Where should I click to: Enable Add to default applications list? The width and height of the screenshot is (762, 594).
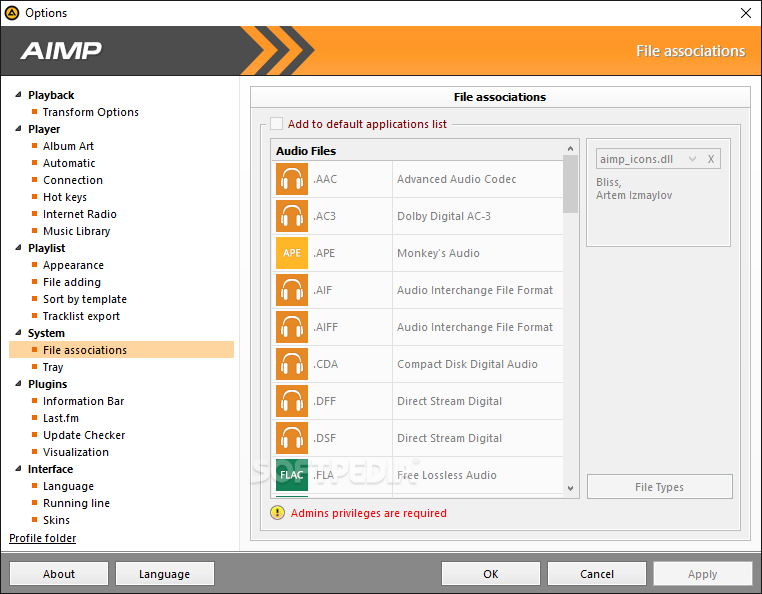point(277,123)
